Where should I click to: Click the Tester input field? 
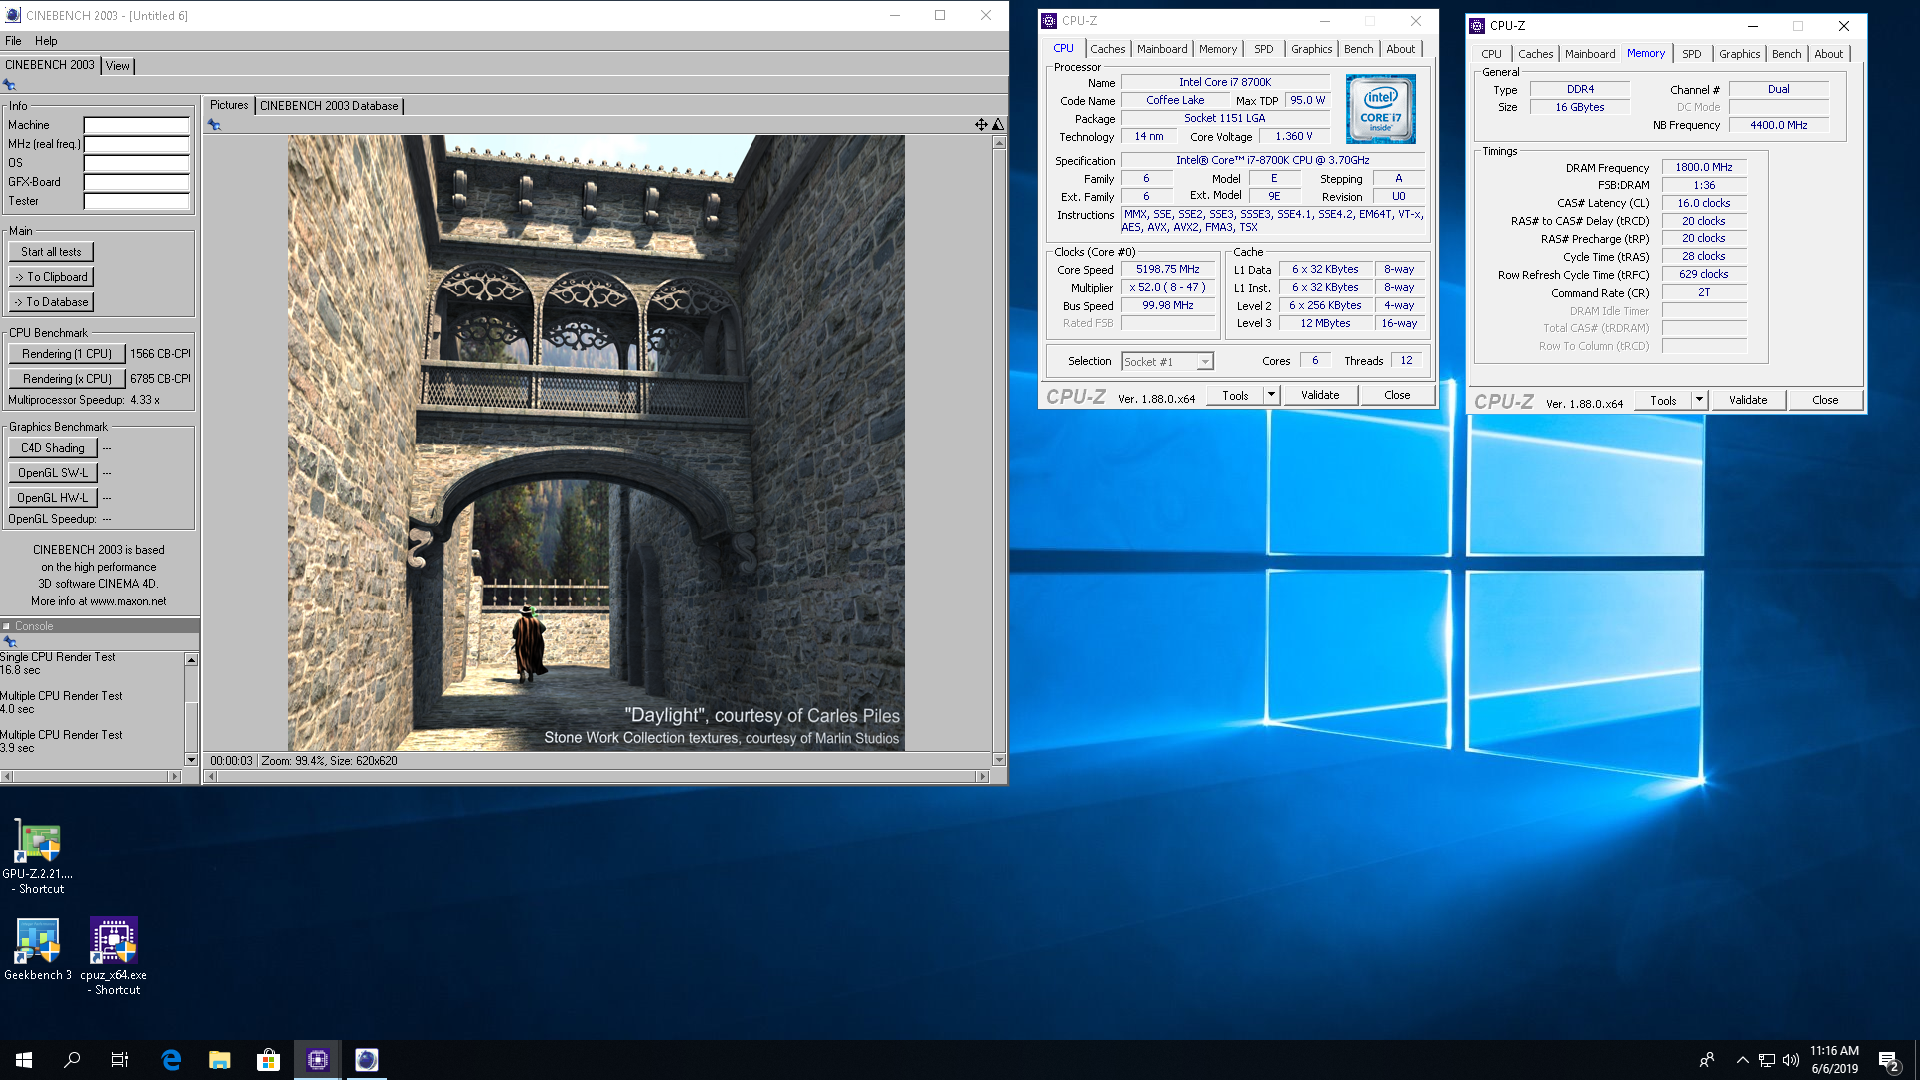[136, 201]
